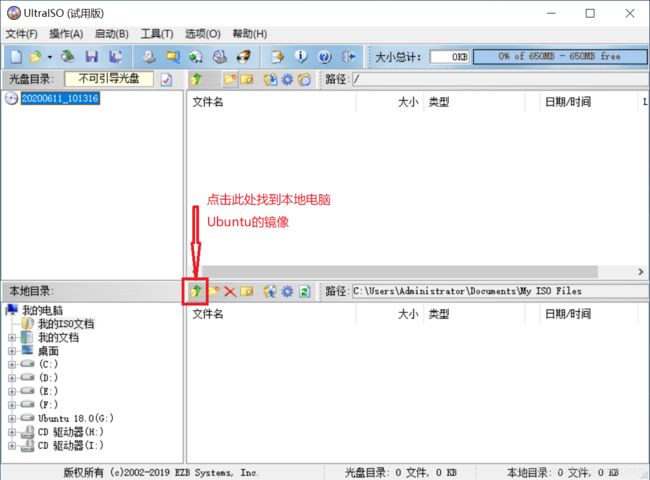Select 我的ISO文档 in local tree

66,324
